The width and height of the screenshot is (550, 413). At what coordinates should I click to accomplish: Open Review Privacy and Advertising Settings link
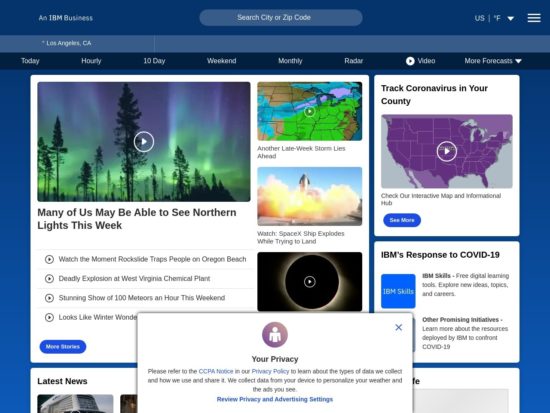point(275,399)
